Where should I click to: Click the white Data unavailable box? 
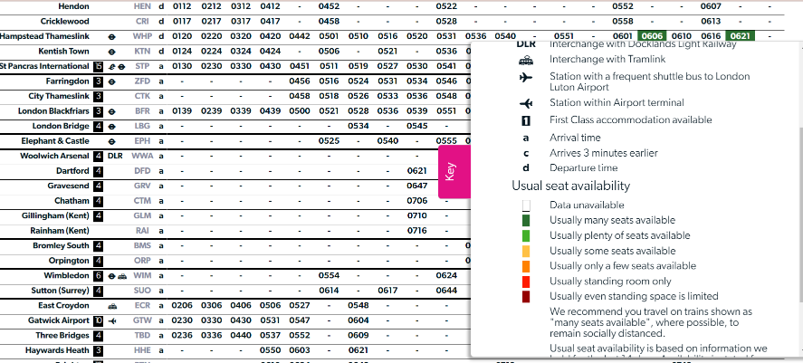tap(526, 205)
